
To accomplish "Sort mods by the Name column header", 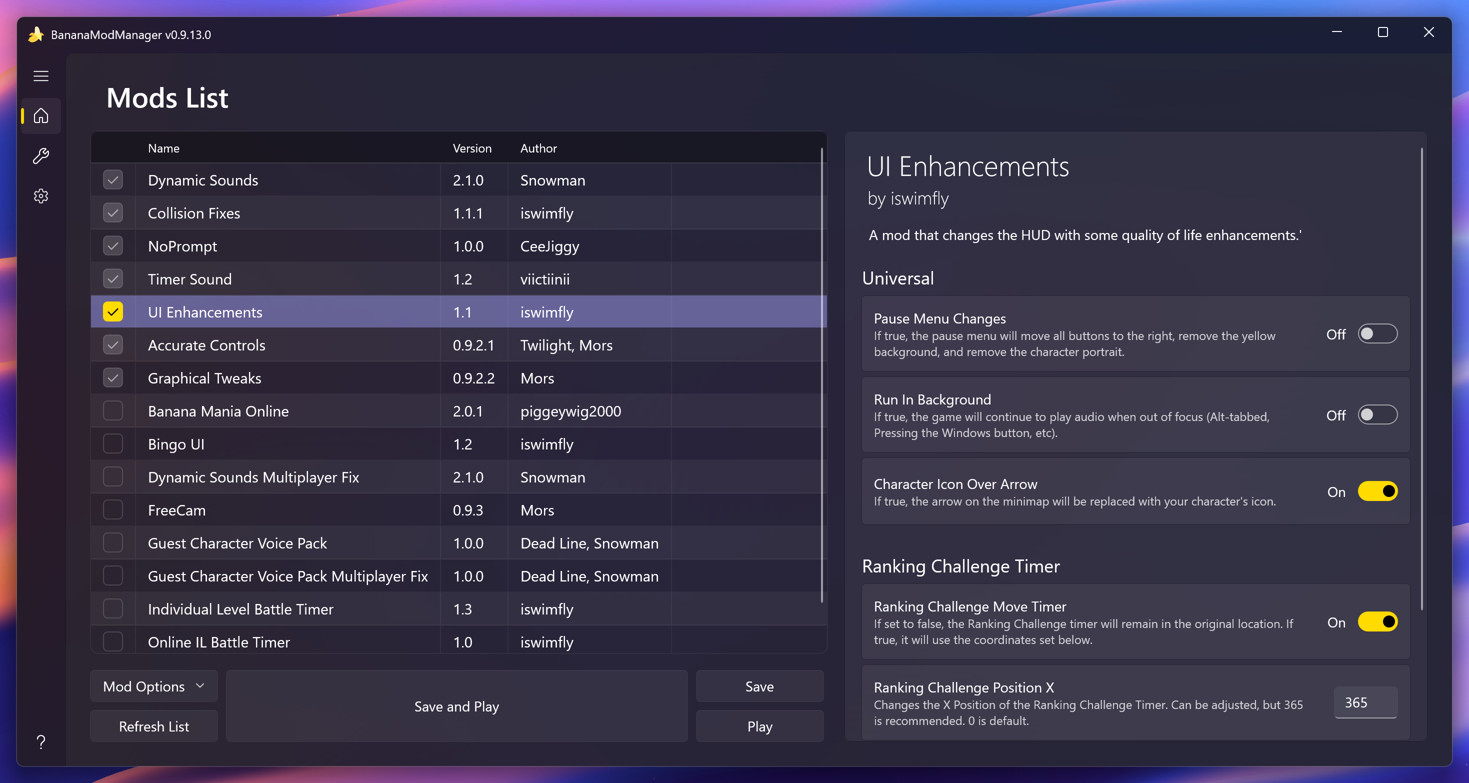I will point(164,148).
